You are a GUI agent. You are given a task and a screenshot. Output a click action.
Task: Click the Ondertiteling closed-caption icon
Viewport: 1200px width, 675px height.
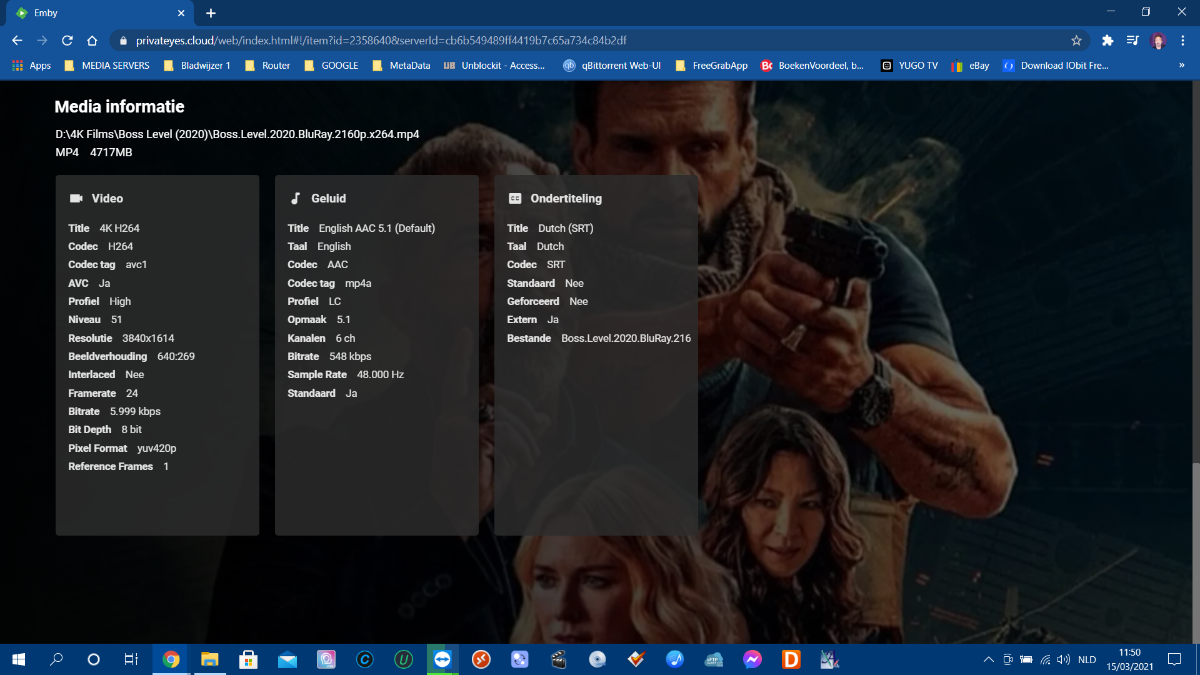(515, 198)
